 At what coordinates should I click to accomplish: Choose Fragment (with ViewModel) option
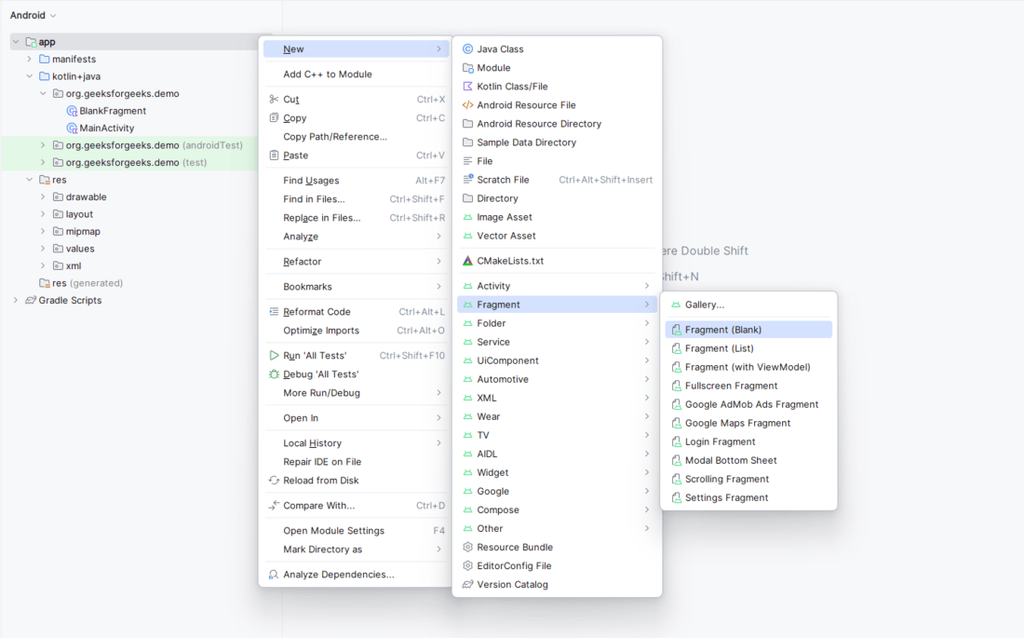[748, 367]
